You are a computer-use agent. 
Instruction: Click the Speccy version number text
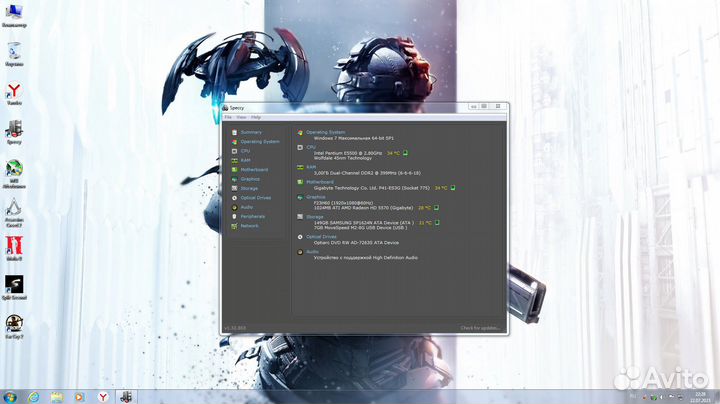(235, 328)
